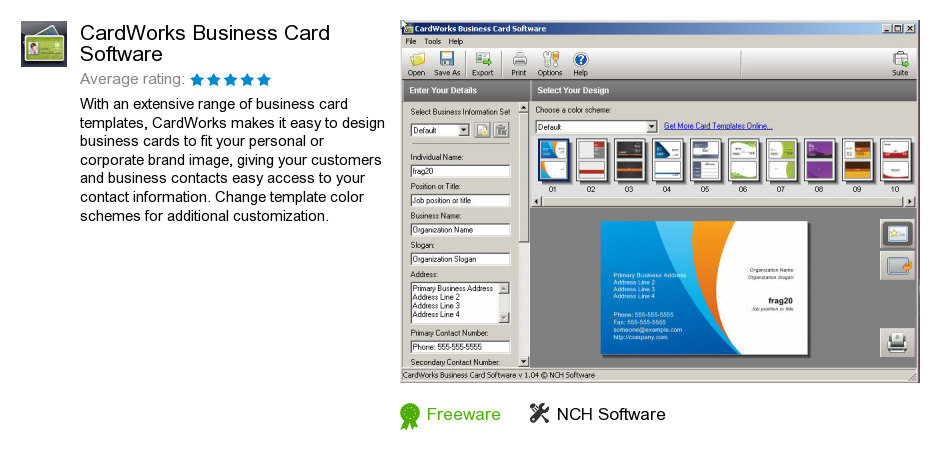Viewport: 940px width, 460px height.
Task: Click the Business Name input field
Action: click(x=460, y=230)
